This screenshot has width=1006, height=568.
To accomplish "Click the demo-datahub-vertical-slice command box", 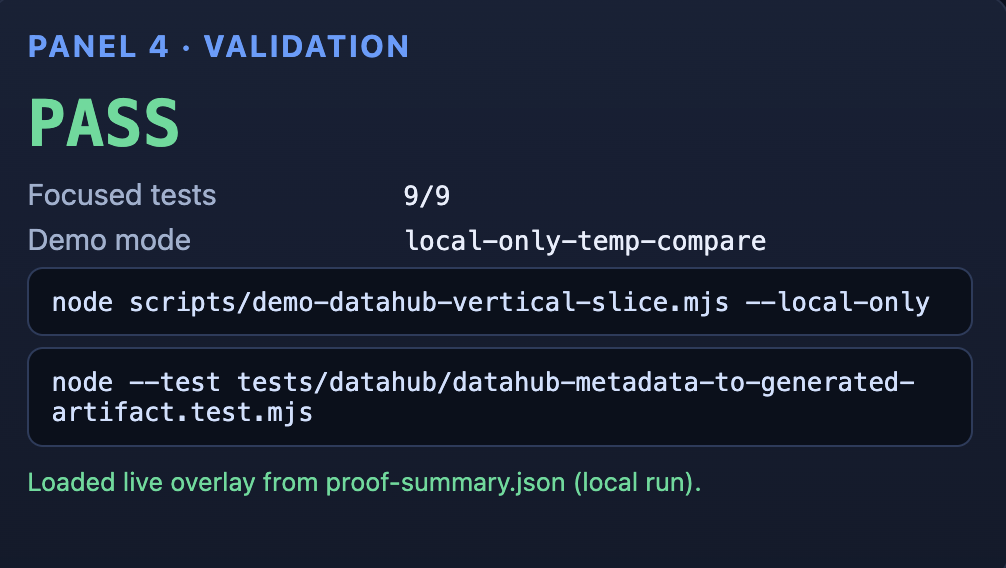I will pyautogui.click(x=500, y=302).
